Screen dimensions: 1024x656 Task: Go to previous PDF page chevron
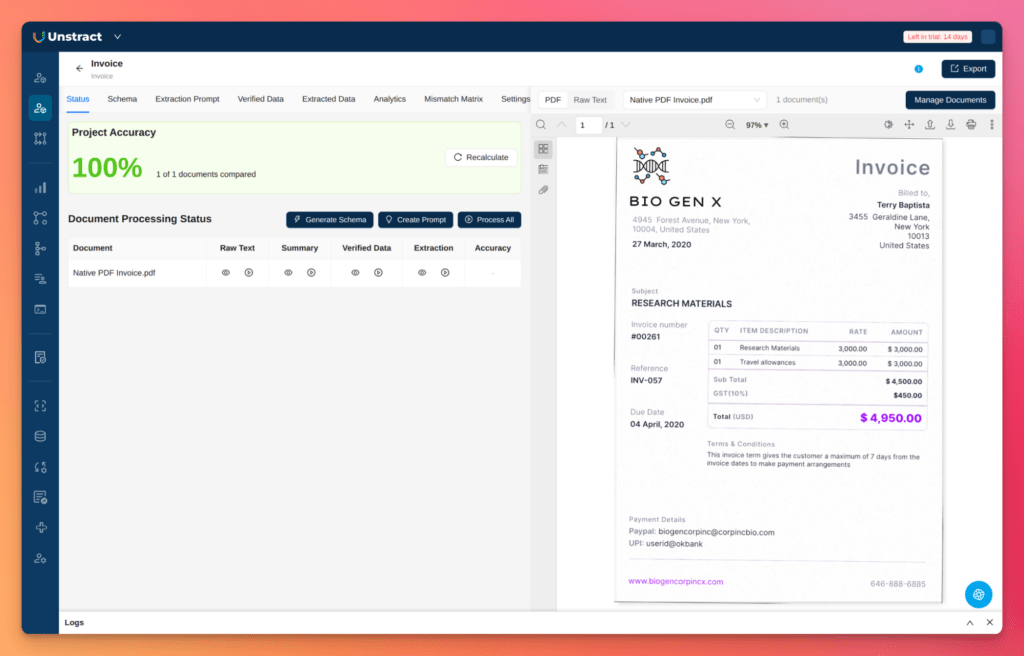(x=562, y=125)
